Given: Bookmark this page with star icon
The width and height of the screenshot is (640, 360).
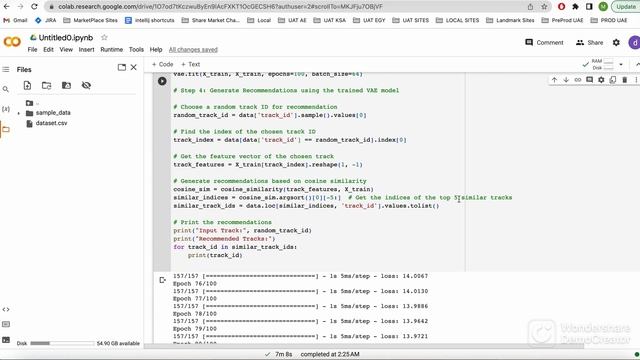Looking at the screenshot, I should tap(544, 7).
